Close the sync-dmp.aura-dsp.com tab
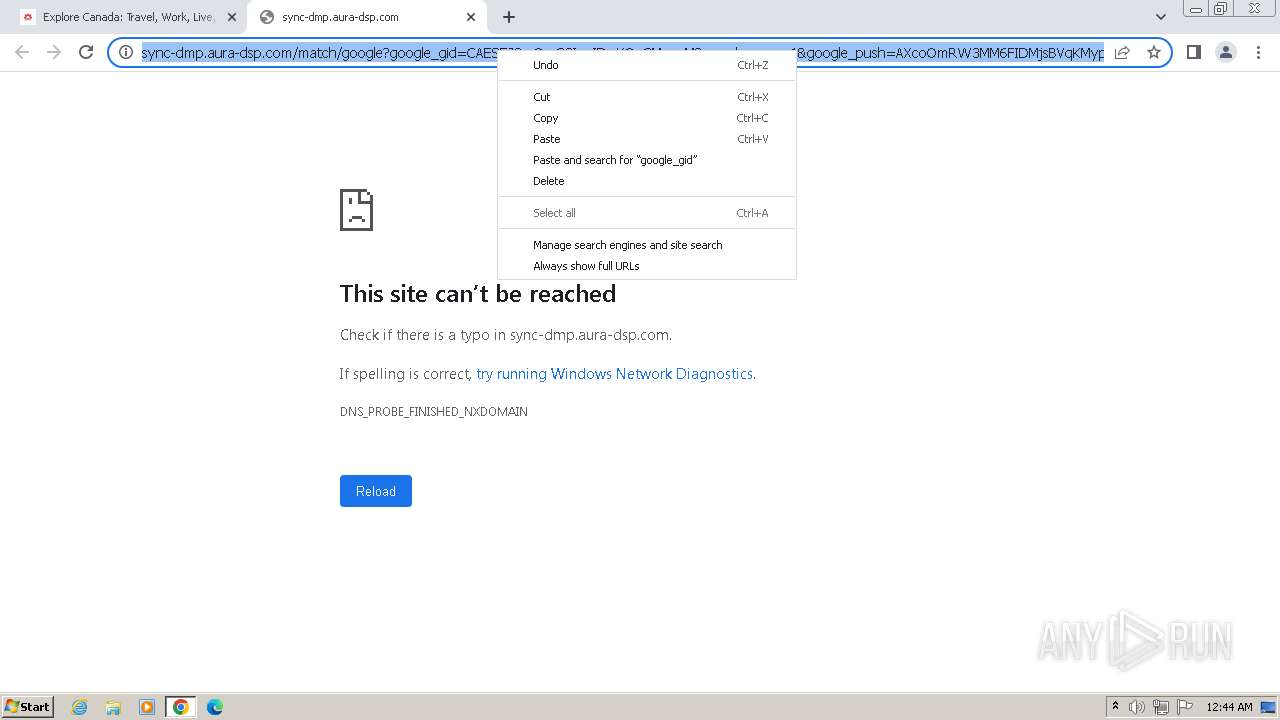This screenshot has width=1280, height=720. pos(471,17)
